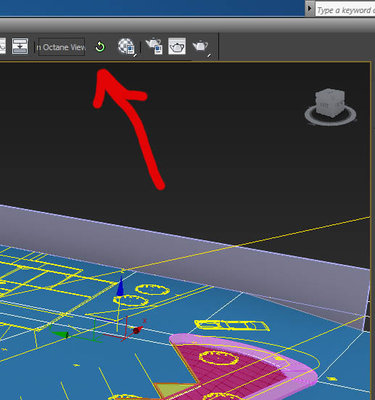Select the red X-axis gizmo arrow
The width and height of the screenshot is (375, 400).
137,330
